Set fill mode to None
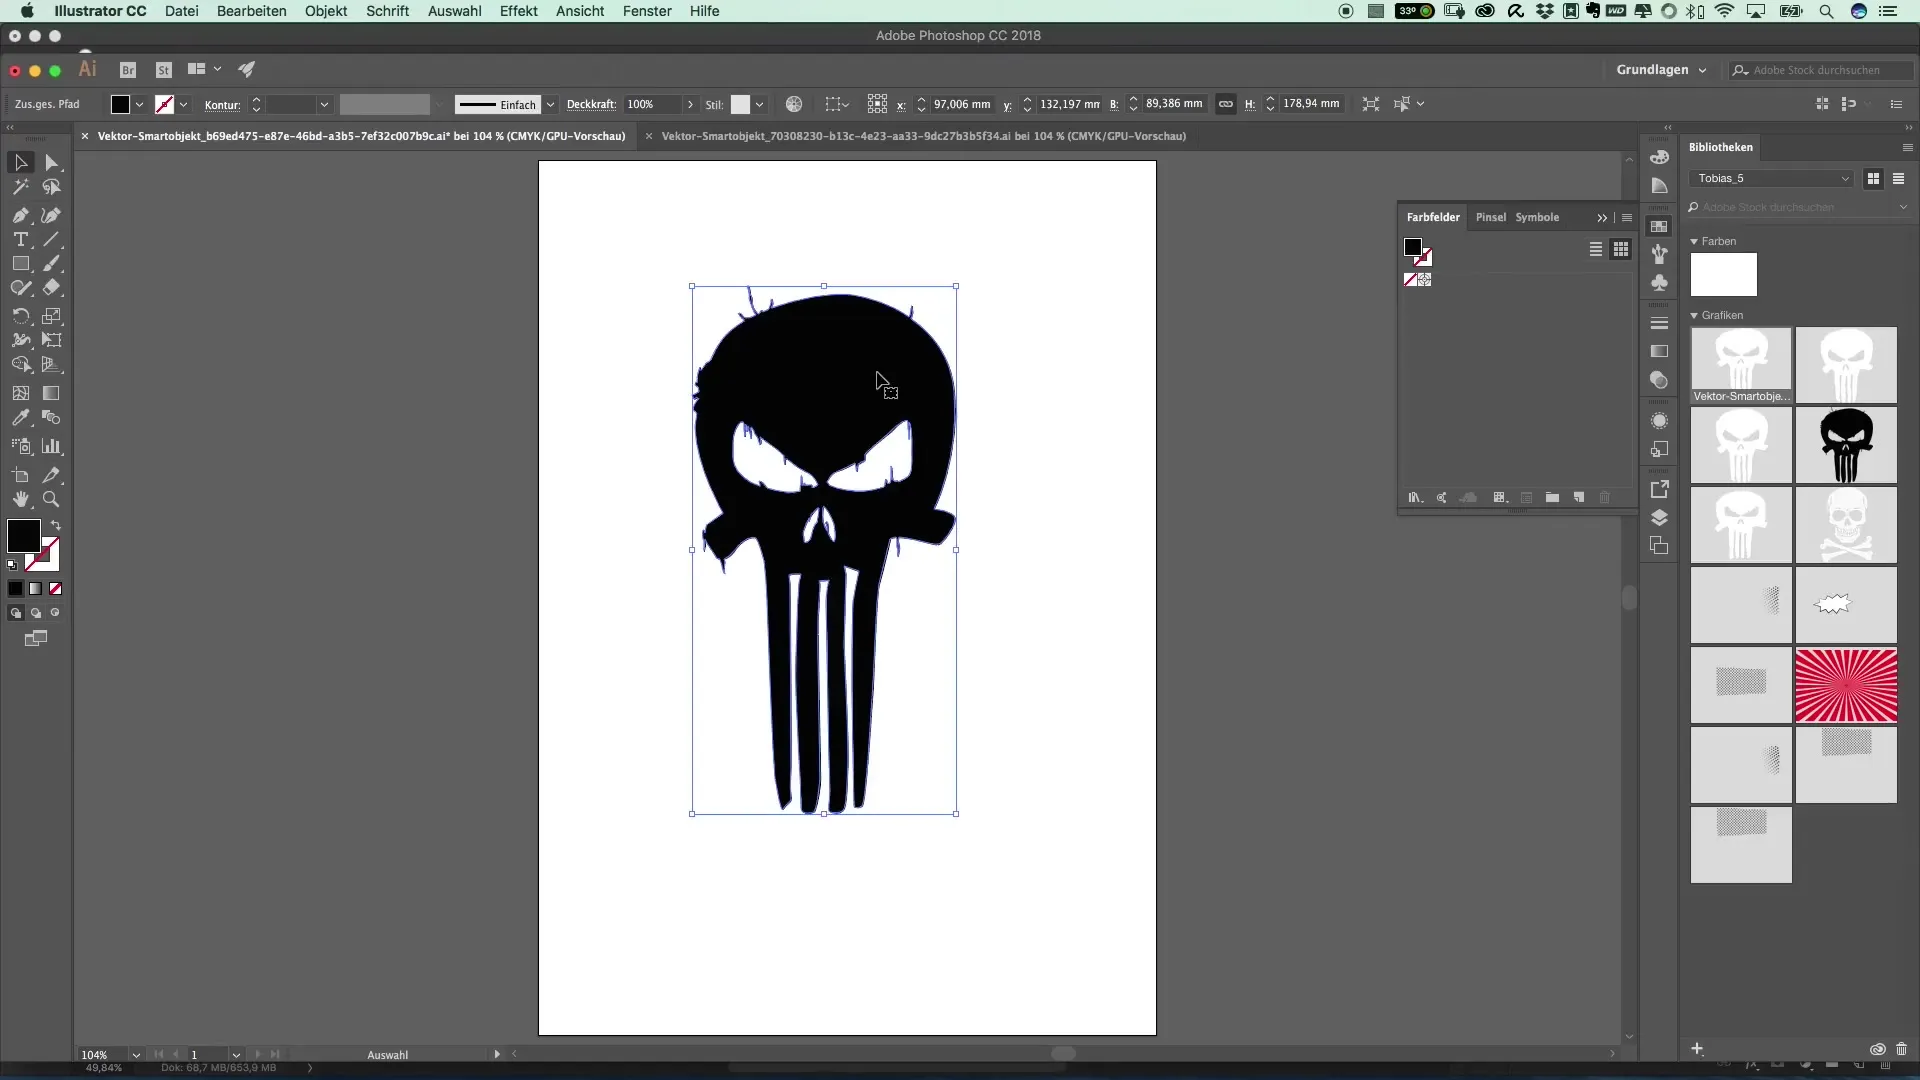 coord(56,589)
